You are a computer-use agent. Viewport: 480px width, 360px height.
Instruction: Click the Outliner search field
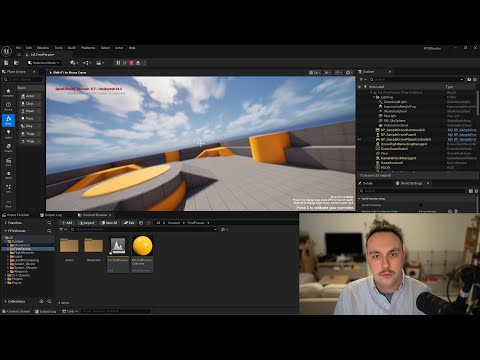(x=416, y=79)
